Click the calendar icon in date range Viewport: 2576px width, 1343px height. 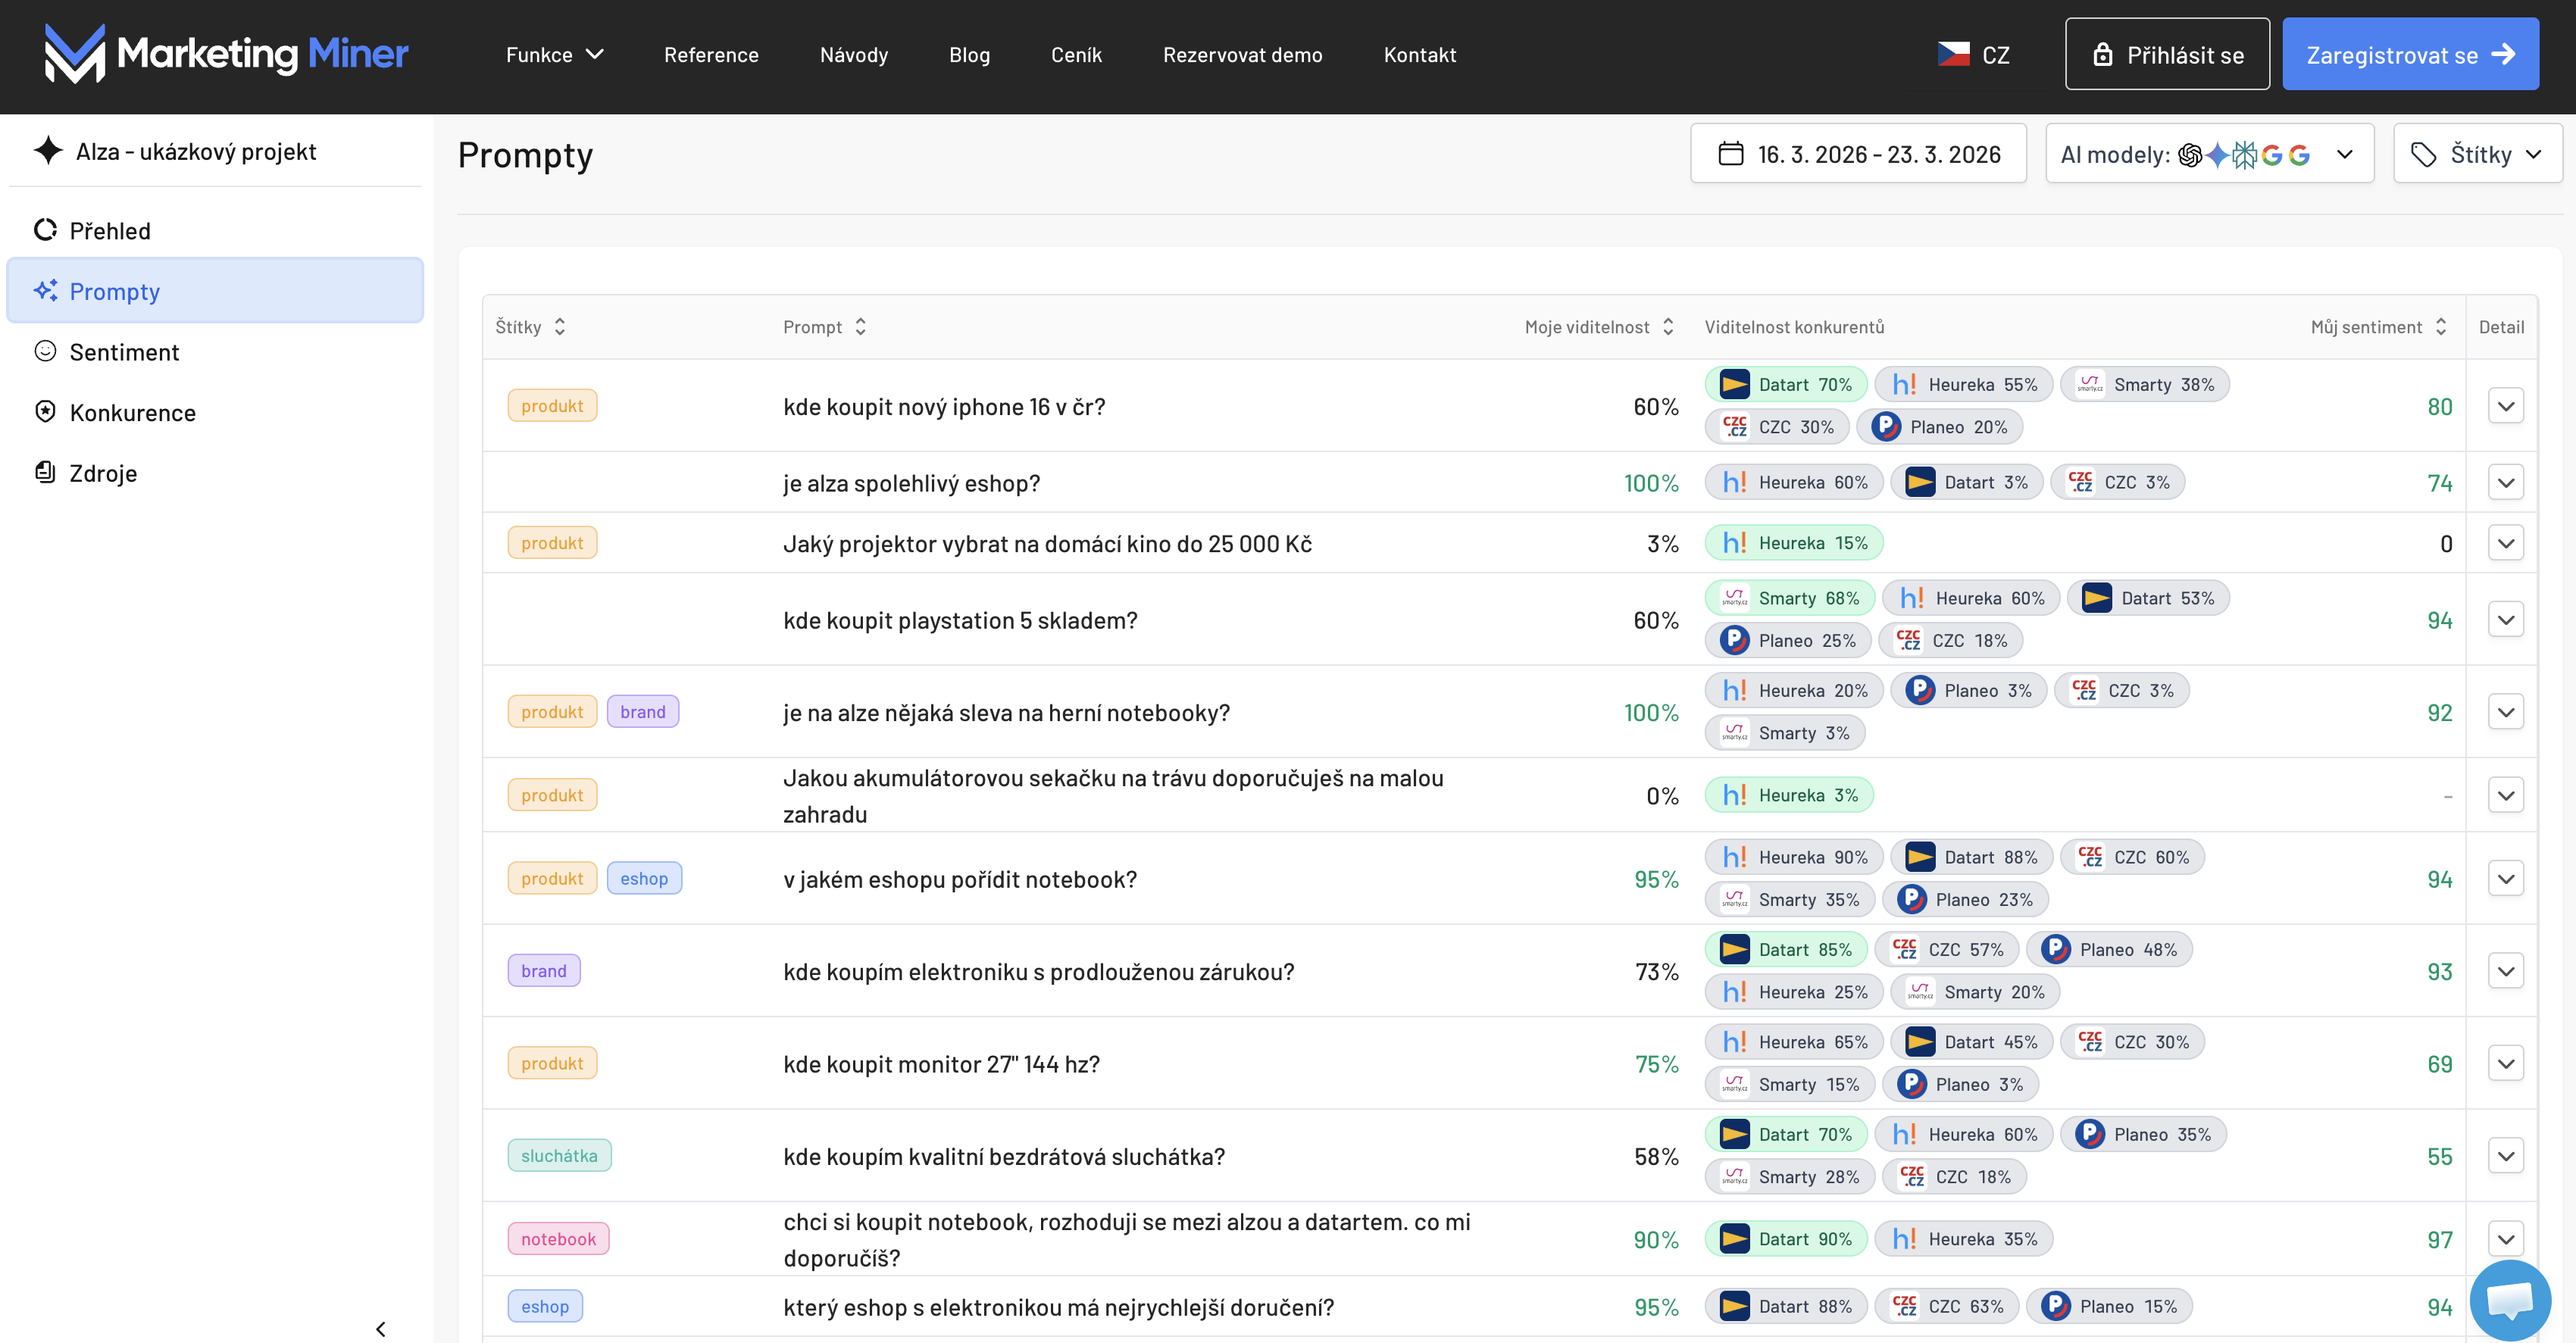tap(1730, 154)
